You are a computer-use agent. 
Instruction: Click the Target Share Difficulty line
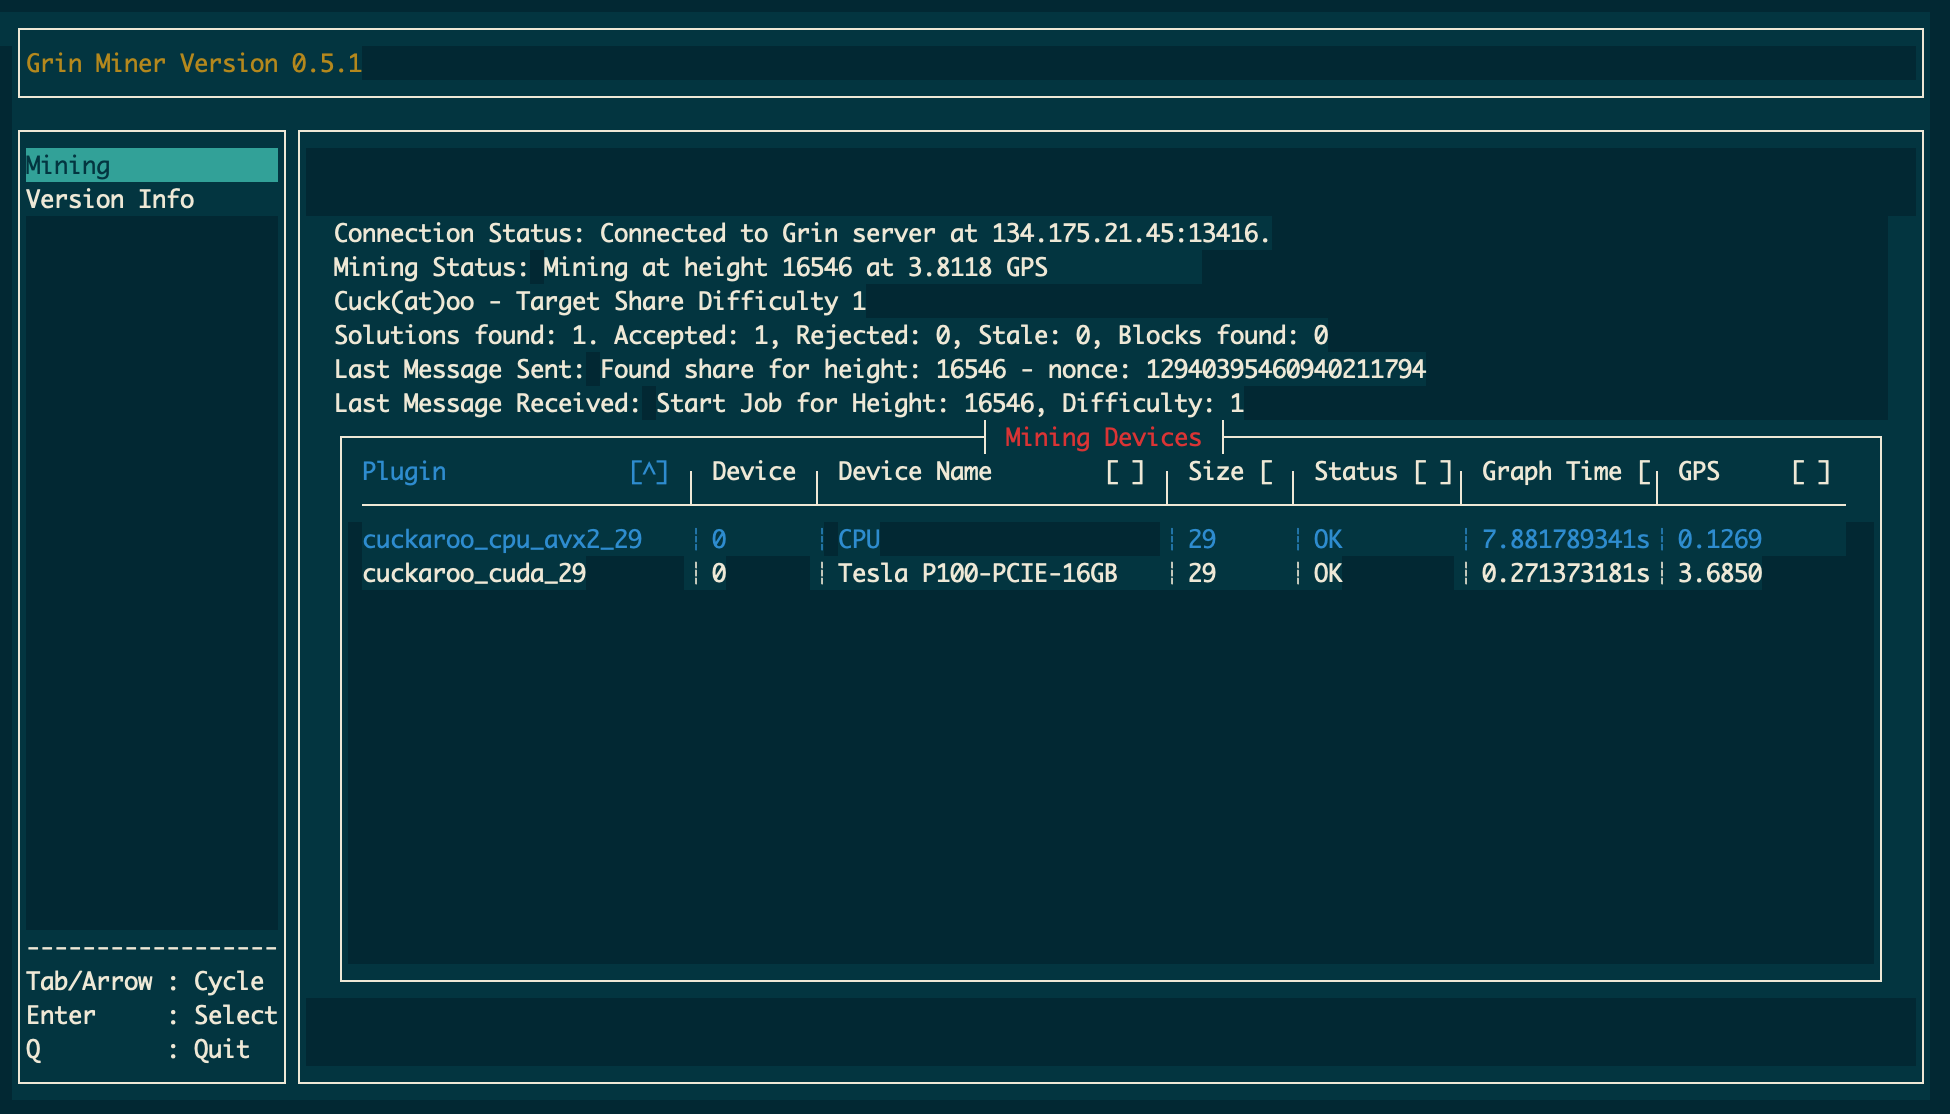point(600,301)
